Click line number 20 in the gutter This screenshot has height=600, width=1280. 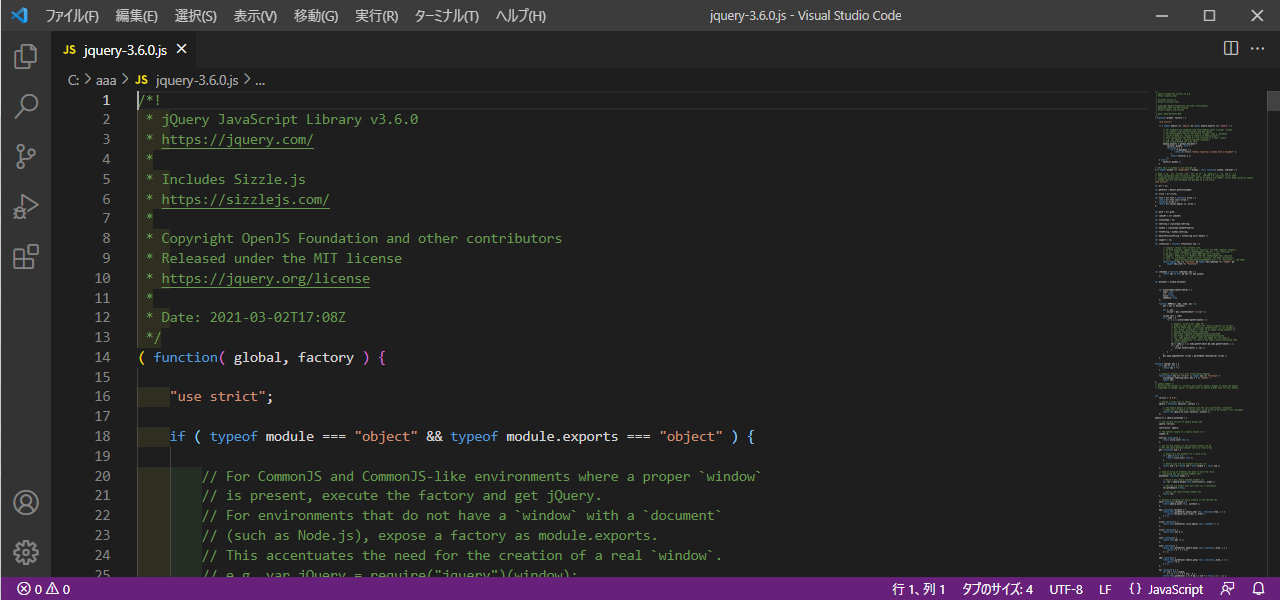coord(103,476)
